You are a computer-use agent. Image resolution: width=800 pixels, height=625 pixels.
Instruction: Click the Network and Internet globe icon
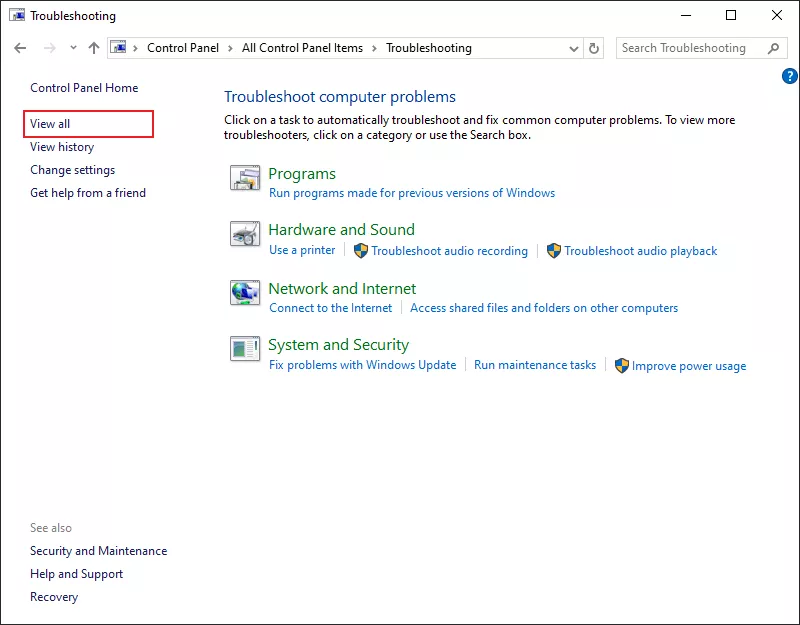click(x=245, y=292)
